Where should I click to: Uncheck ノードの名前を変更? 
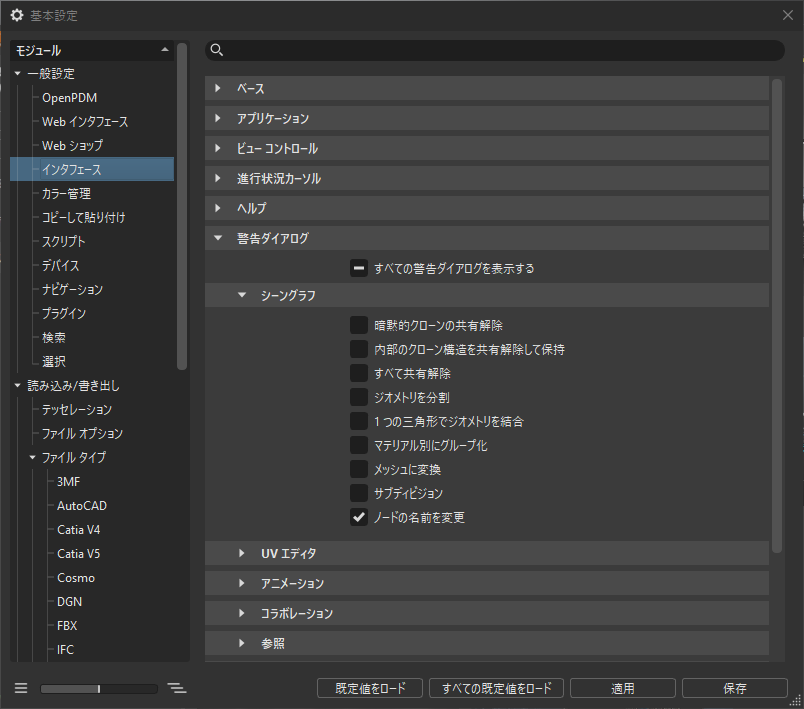(x=358, y=517)
